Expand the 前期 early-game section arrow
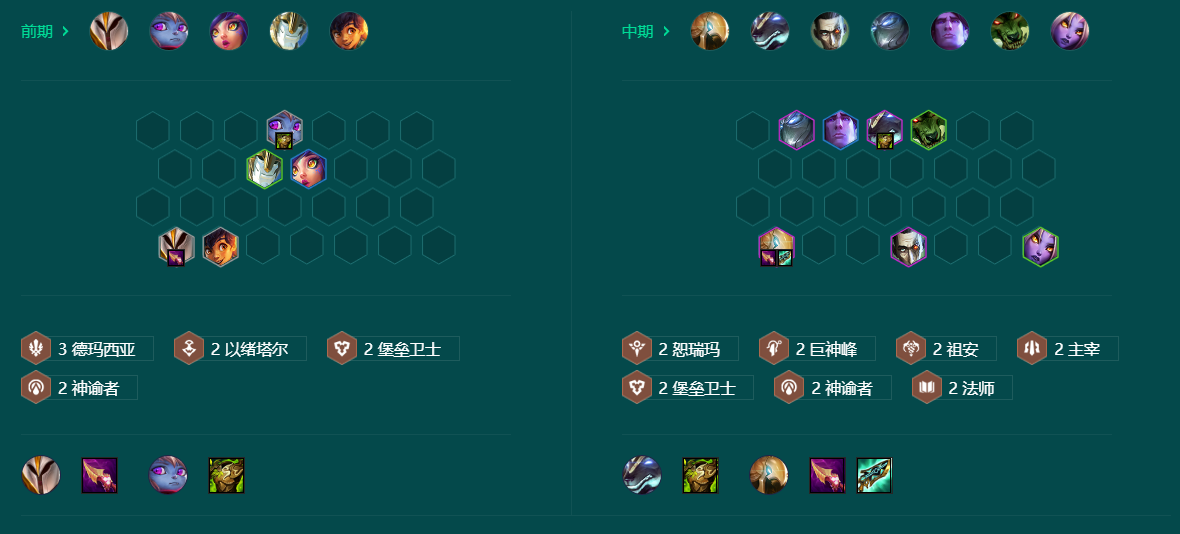This screenshot has width=1180, height=534. pyautogui.click(x=65, y=32)
